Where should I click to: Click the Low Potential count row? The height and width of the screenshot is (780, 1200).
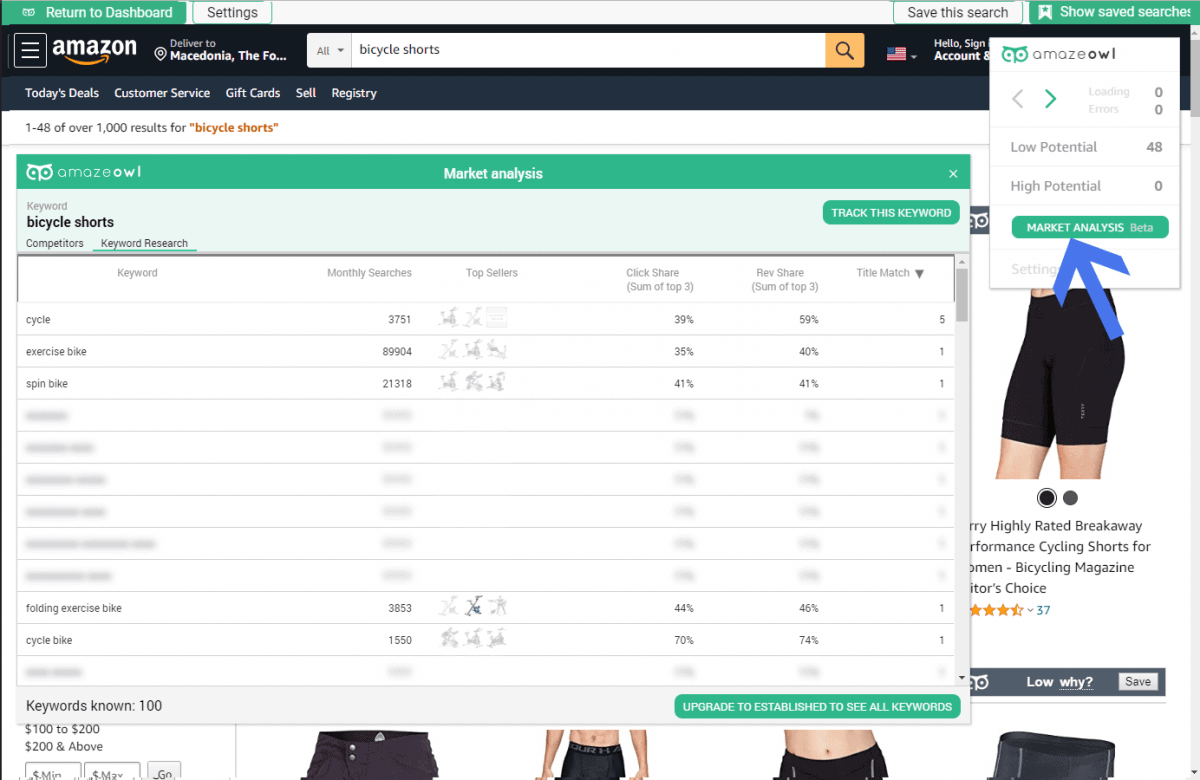click(1086, 147)
